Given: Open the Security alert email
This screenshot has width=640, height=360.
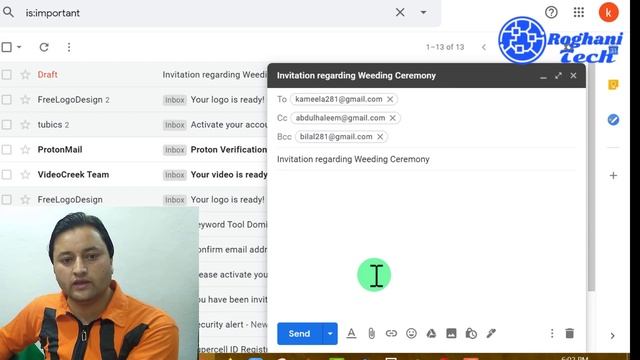Looking at the screenshot, I should tap(233, 324).
